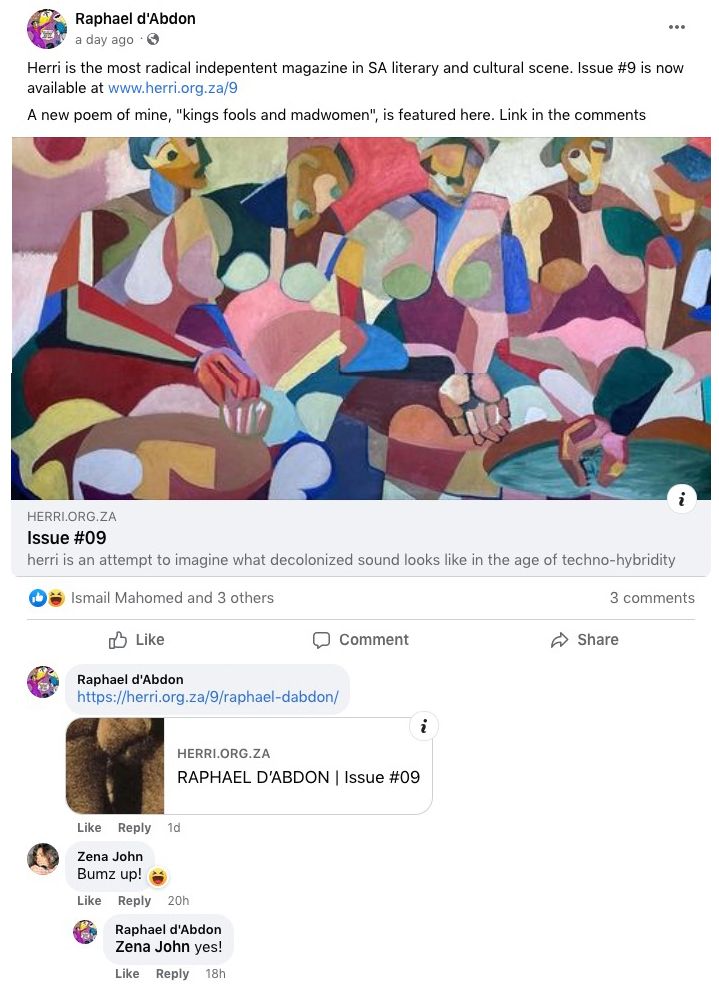Open the www.herri.org.za/9 link in the post
Image resolution: width=719 pixels, height=1002 pixels.
173,88
